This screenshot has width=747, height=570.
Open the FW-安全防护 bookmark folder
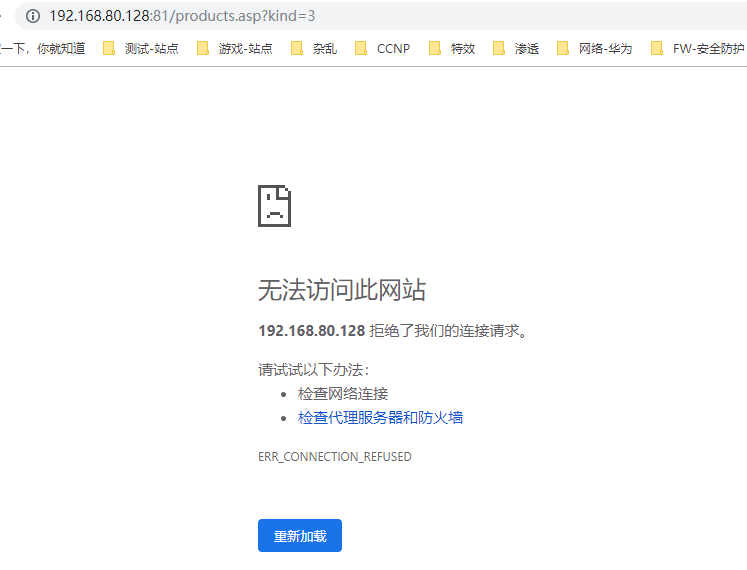(x=697, y=49)
